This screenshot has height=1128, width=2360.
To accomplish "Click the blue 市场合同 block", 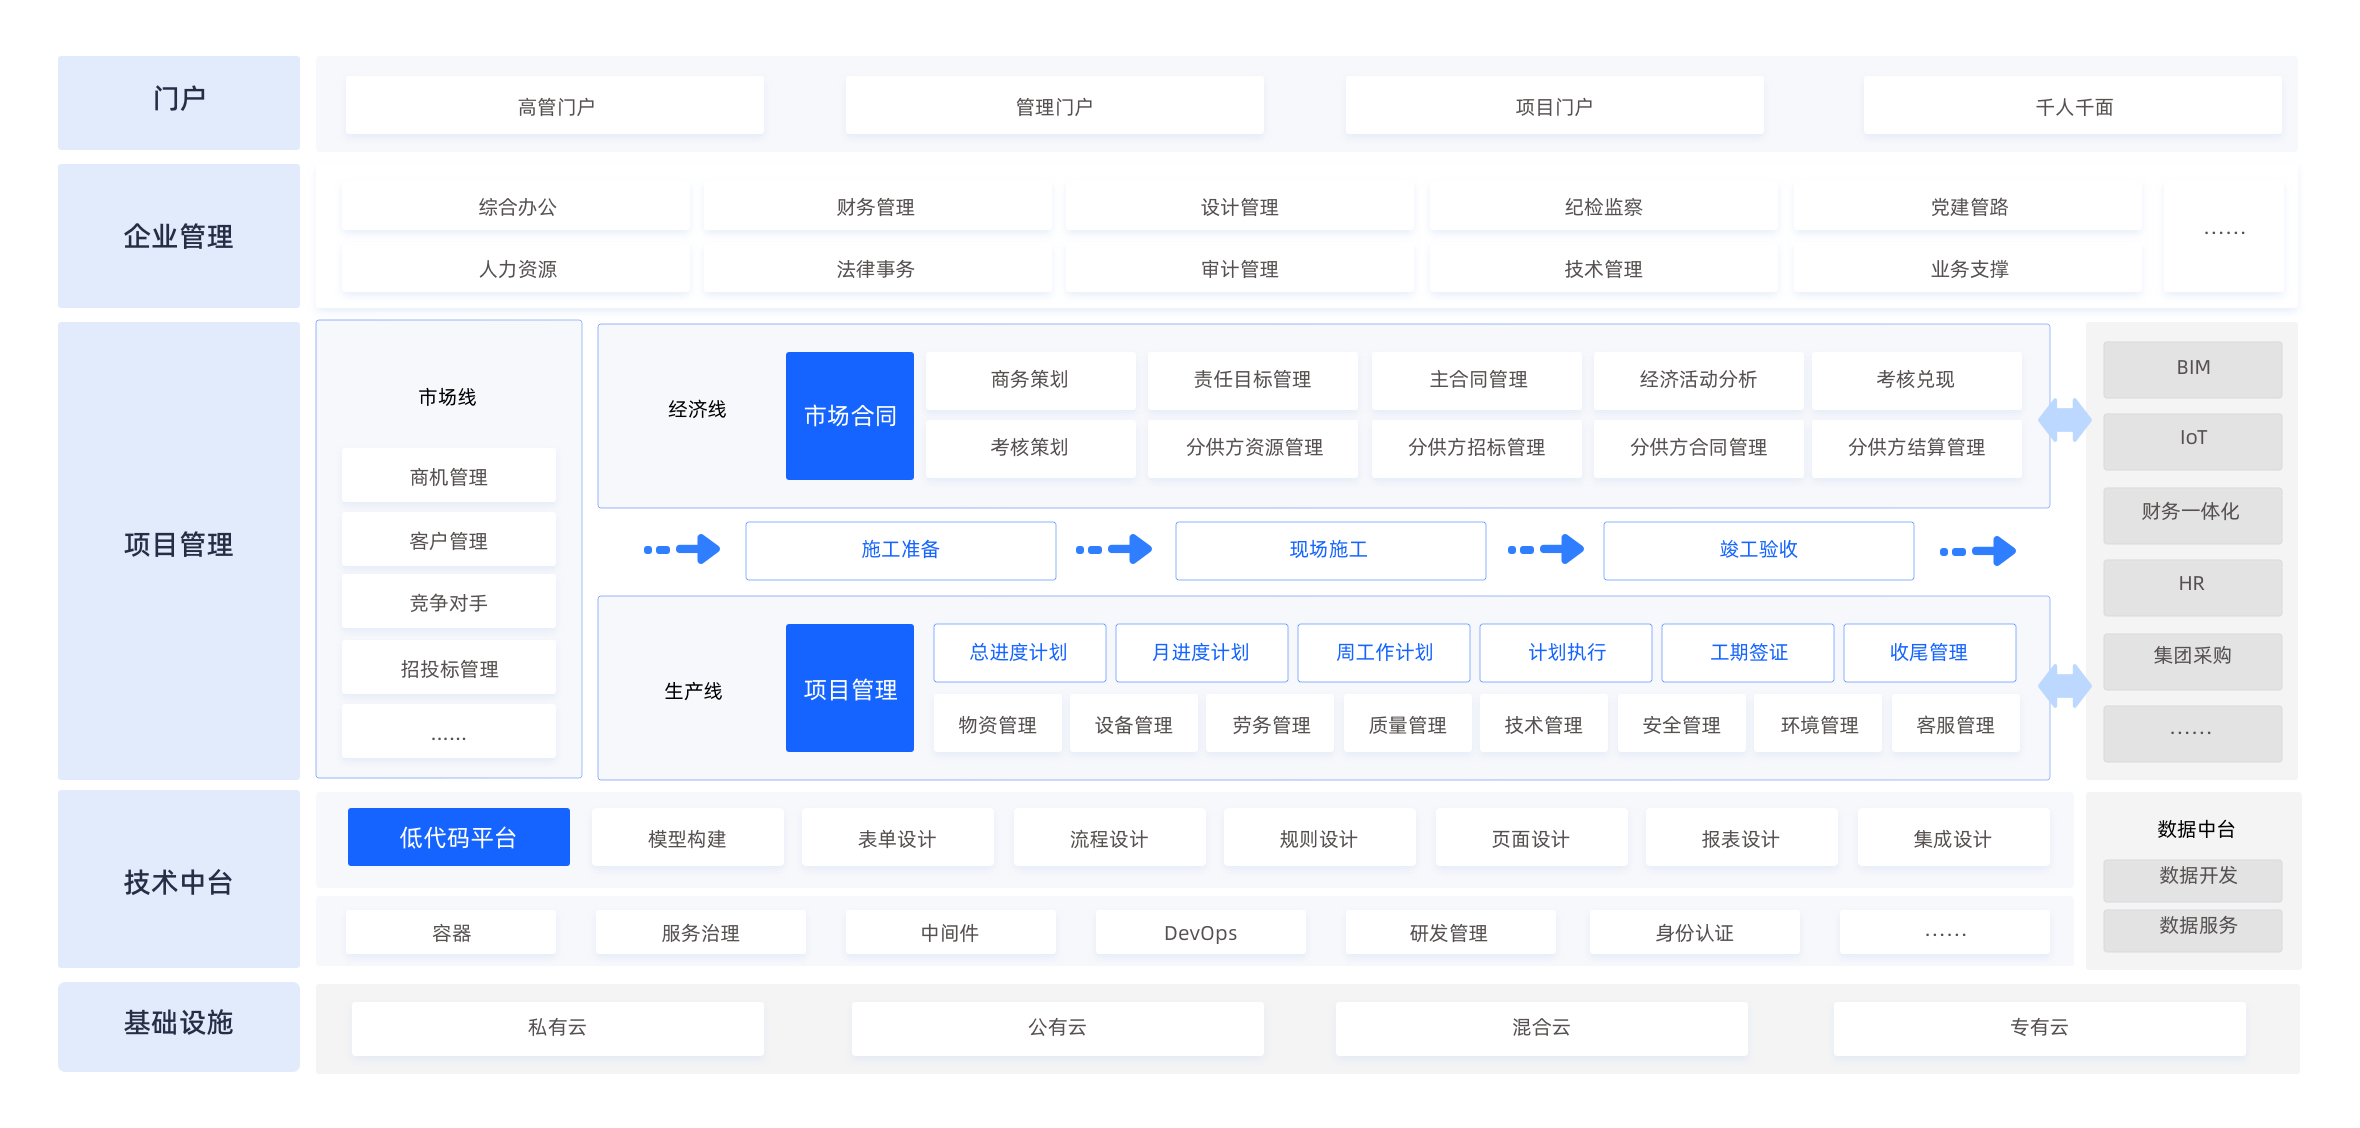I will 850,416.
